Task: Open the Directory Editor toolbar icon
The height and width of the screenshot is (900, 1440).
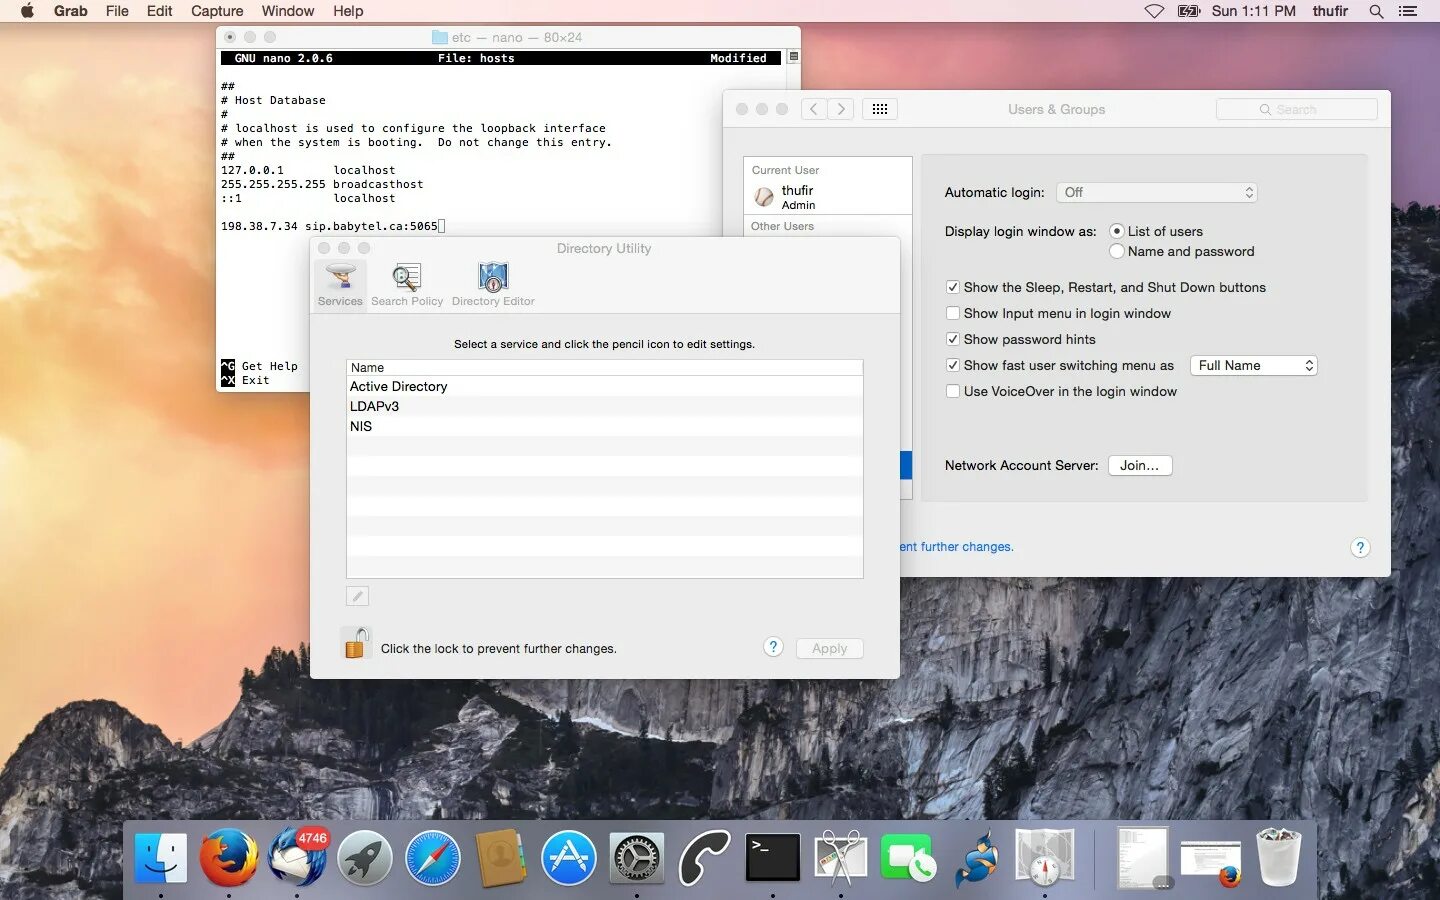Action: pyautogui.click(x=493, y=284)
